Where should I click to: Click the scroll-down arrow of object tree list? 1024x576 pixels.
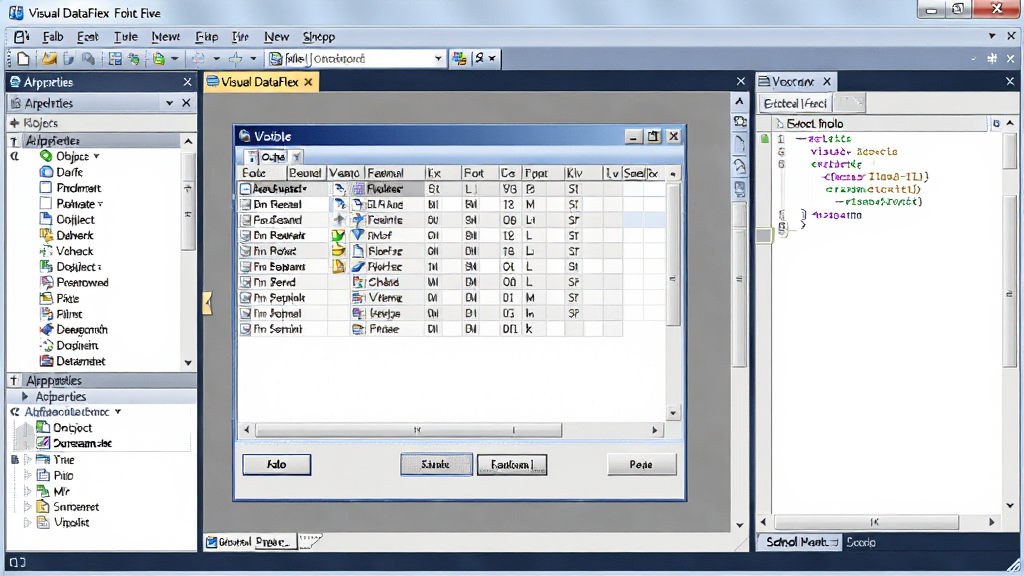coord(188,362)
